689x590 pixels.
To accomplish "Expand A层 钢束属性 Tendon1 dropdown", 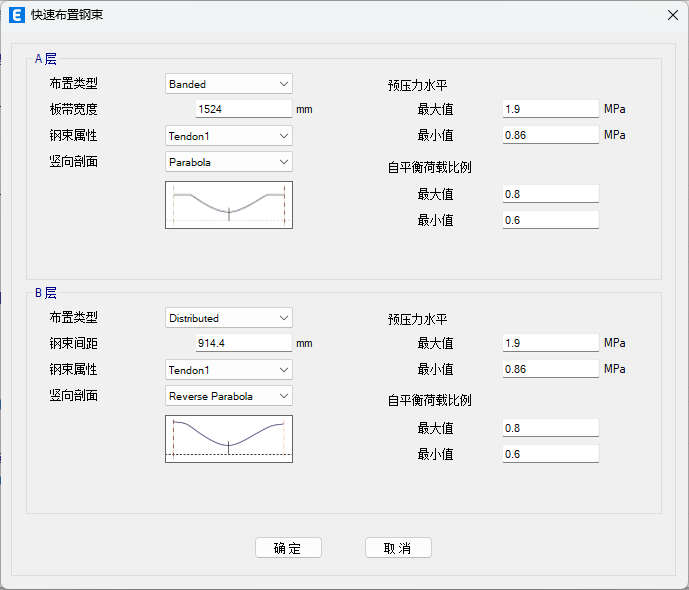I will (228, 135).
